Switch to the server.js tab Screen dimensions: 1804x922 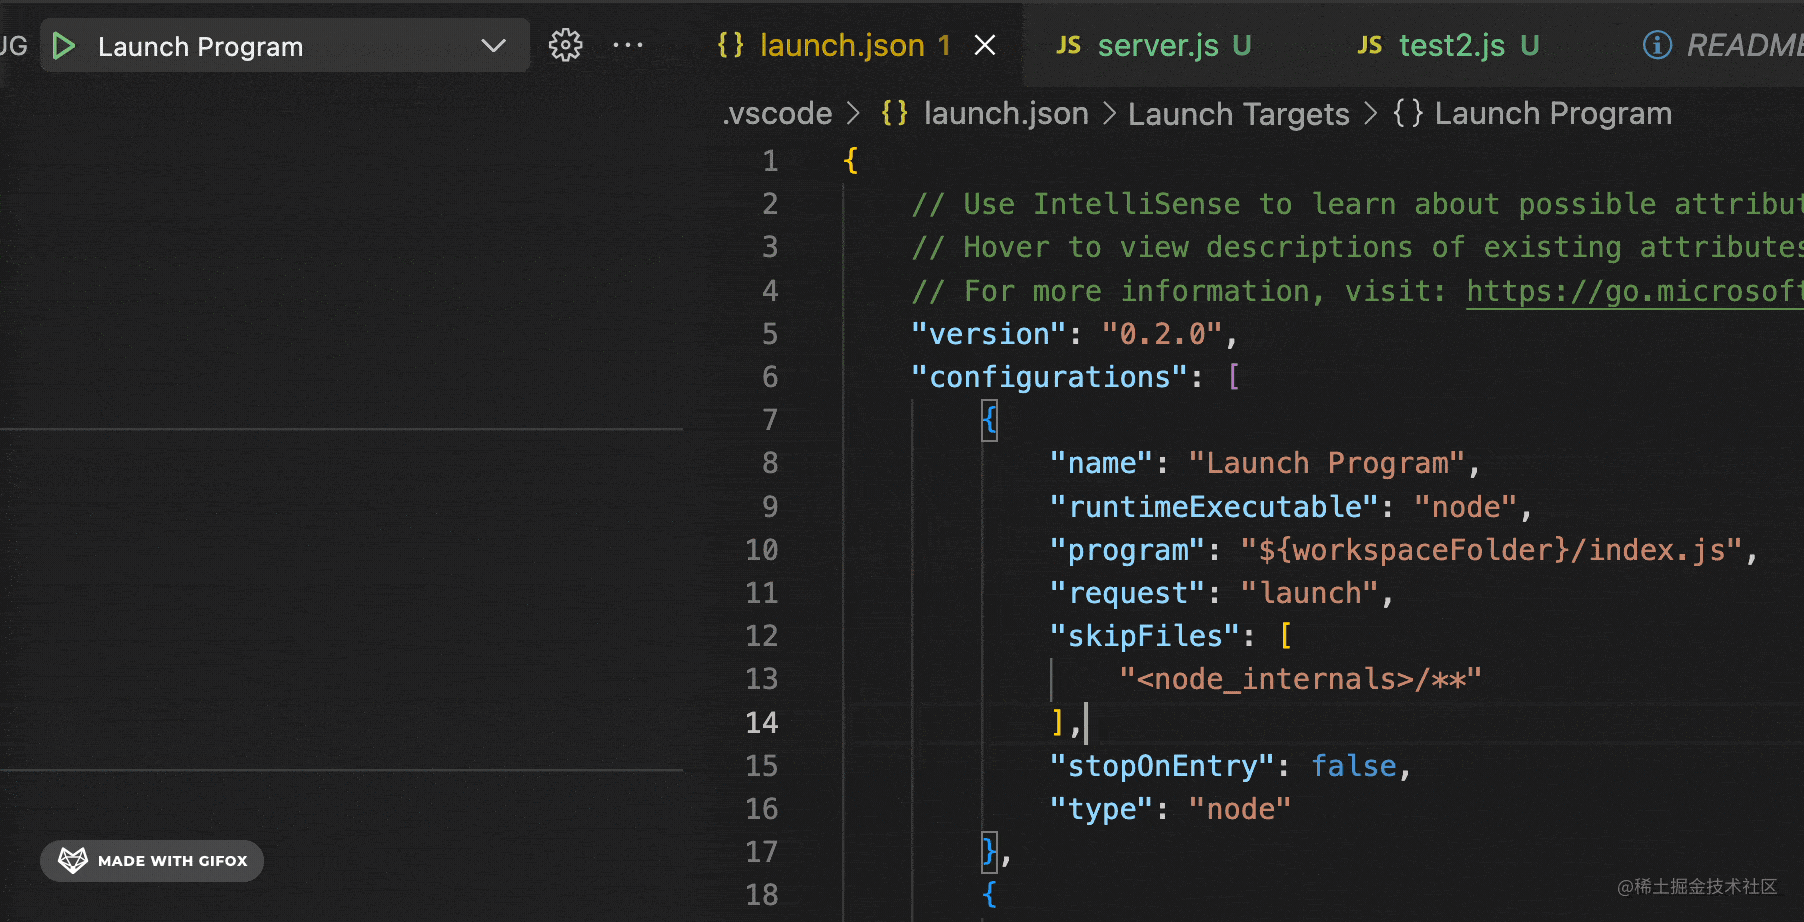point(1158,46)
